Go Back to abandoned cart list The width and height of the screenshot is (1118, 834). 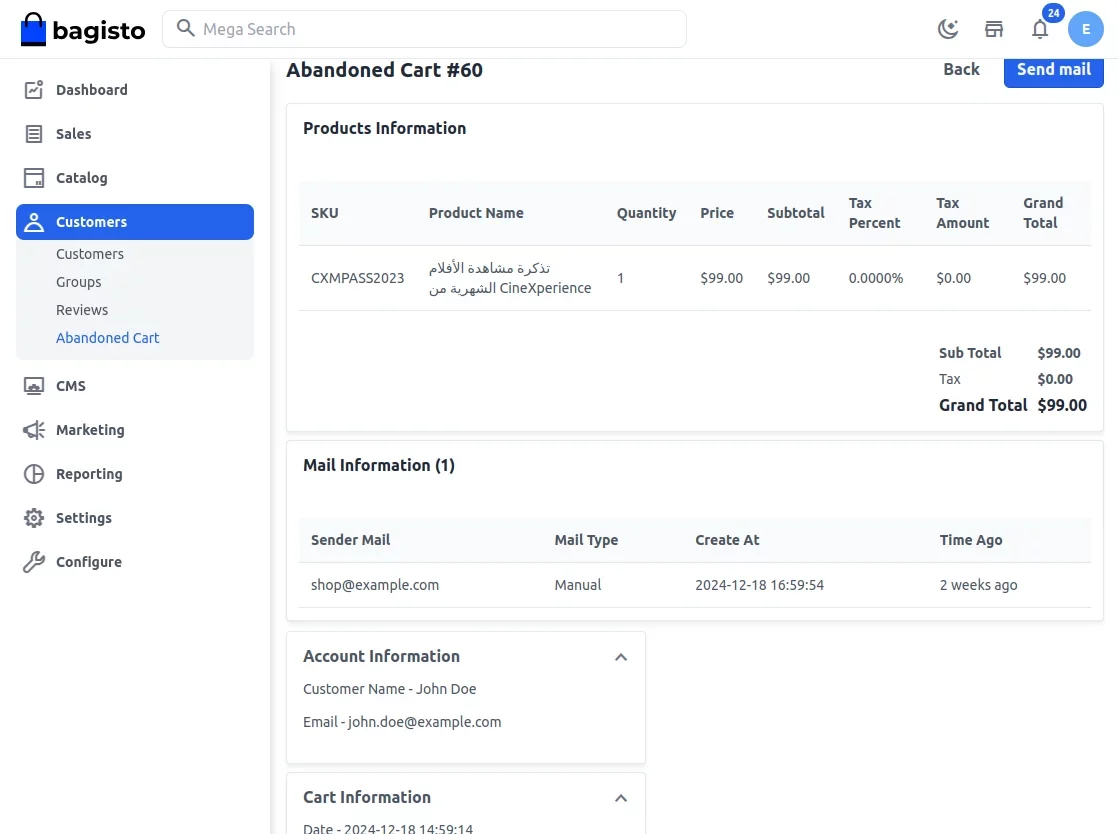click(961, 70)
